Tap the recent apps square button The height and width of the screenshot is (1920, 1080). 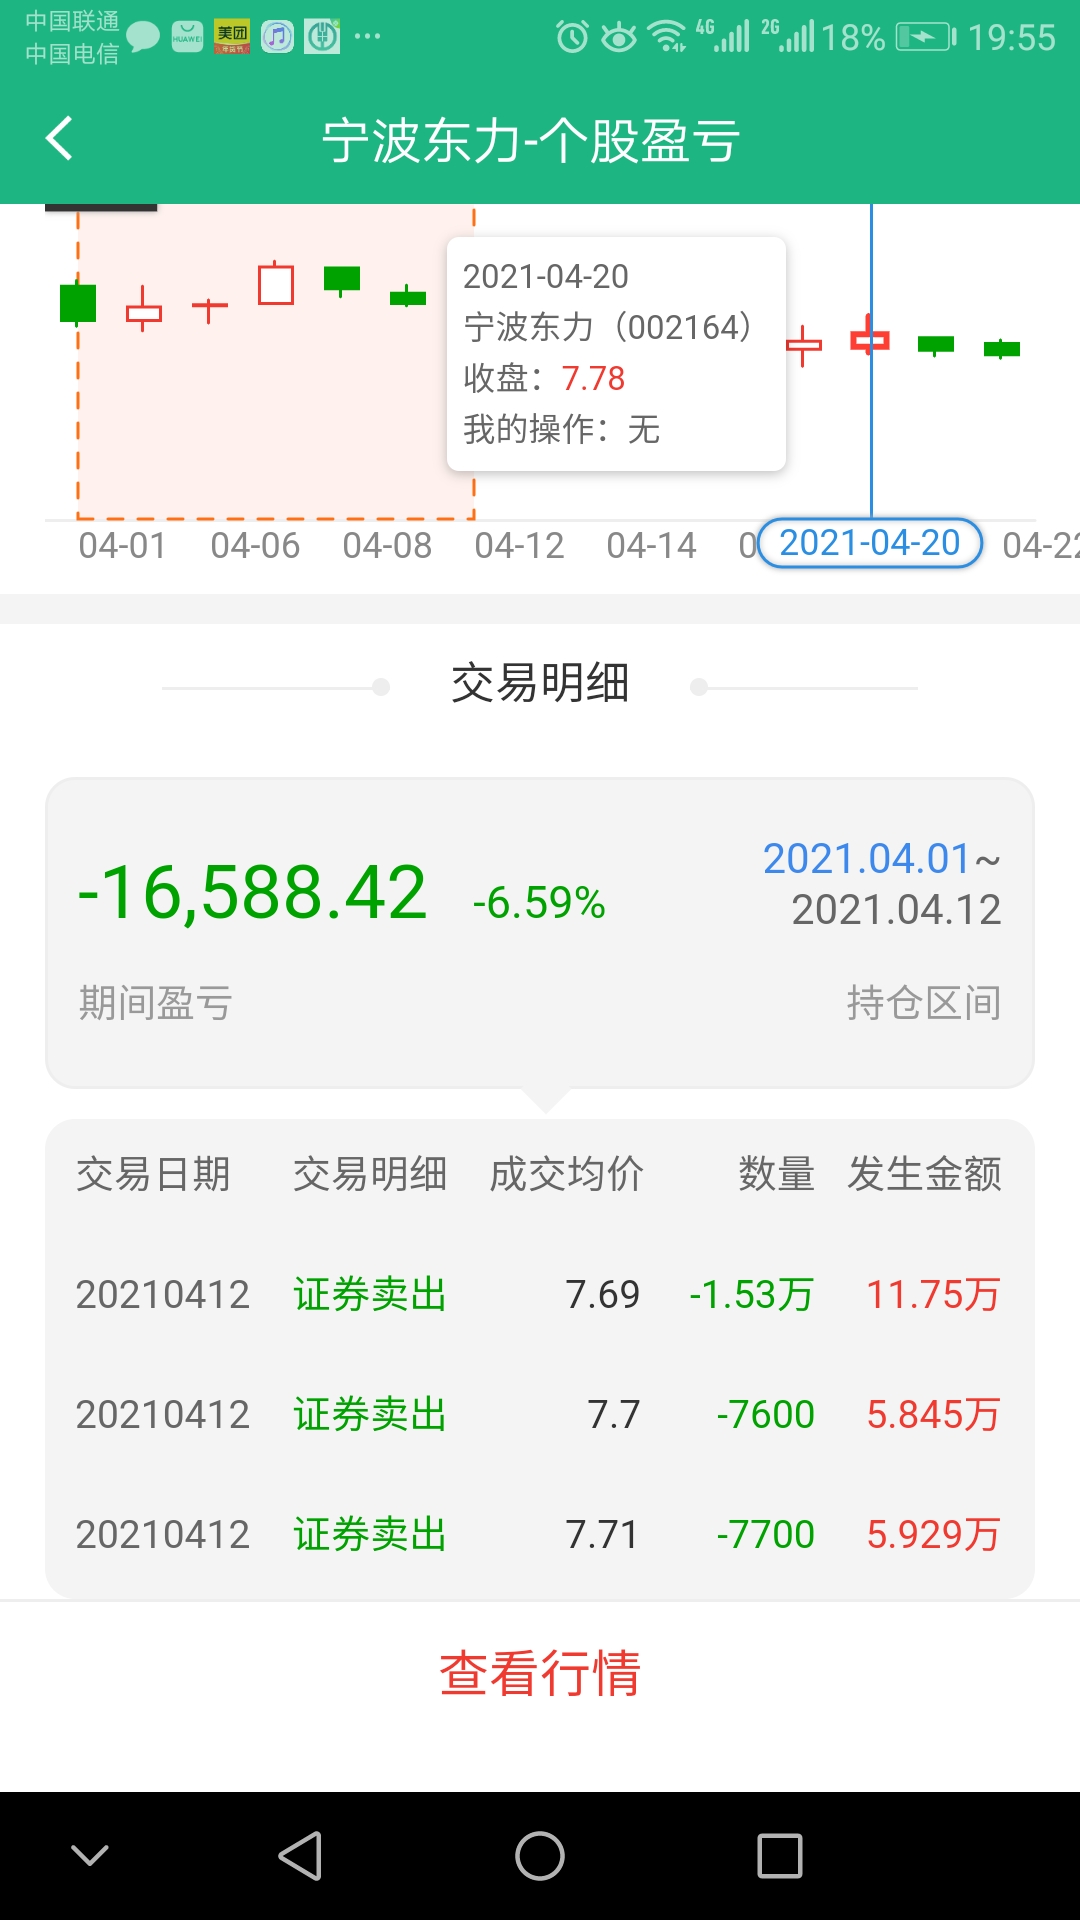(780, 1856)
